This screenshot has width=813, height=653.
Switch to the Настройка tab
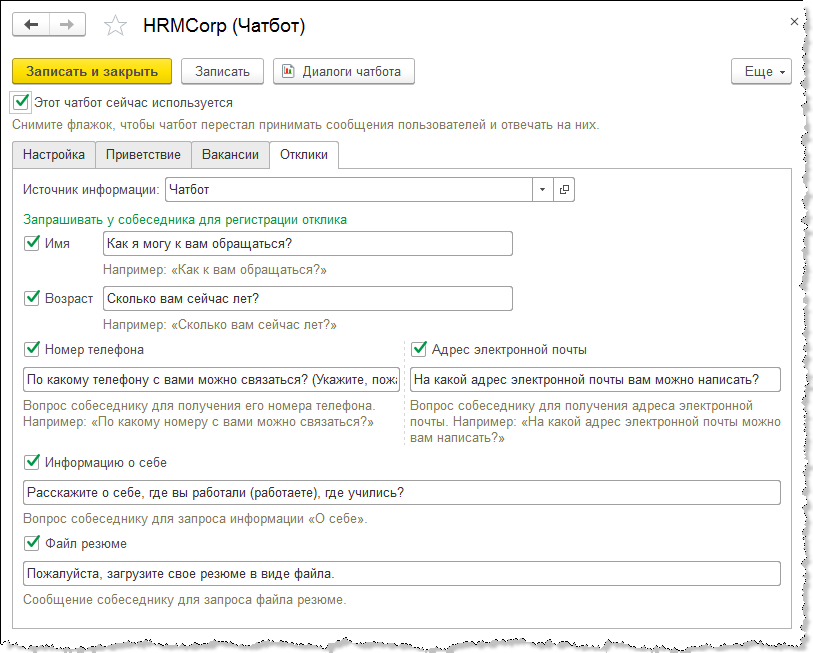[x=54, y=155]
